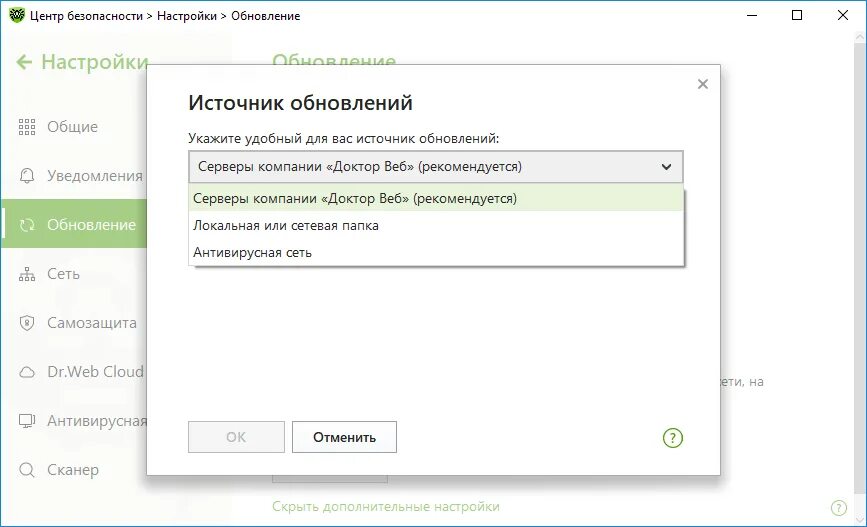The width and height of the screenshot is (867, 527).
Task: Click the Self-protection shield icon
Action: 27,323
